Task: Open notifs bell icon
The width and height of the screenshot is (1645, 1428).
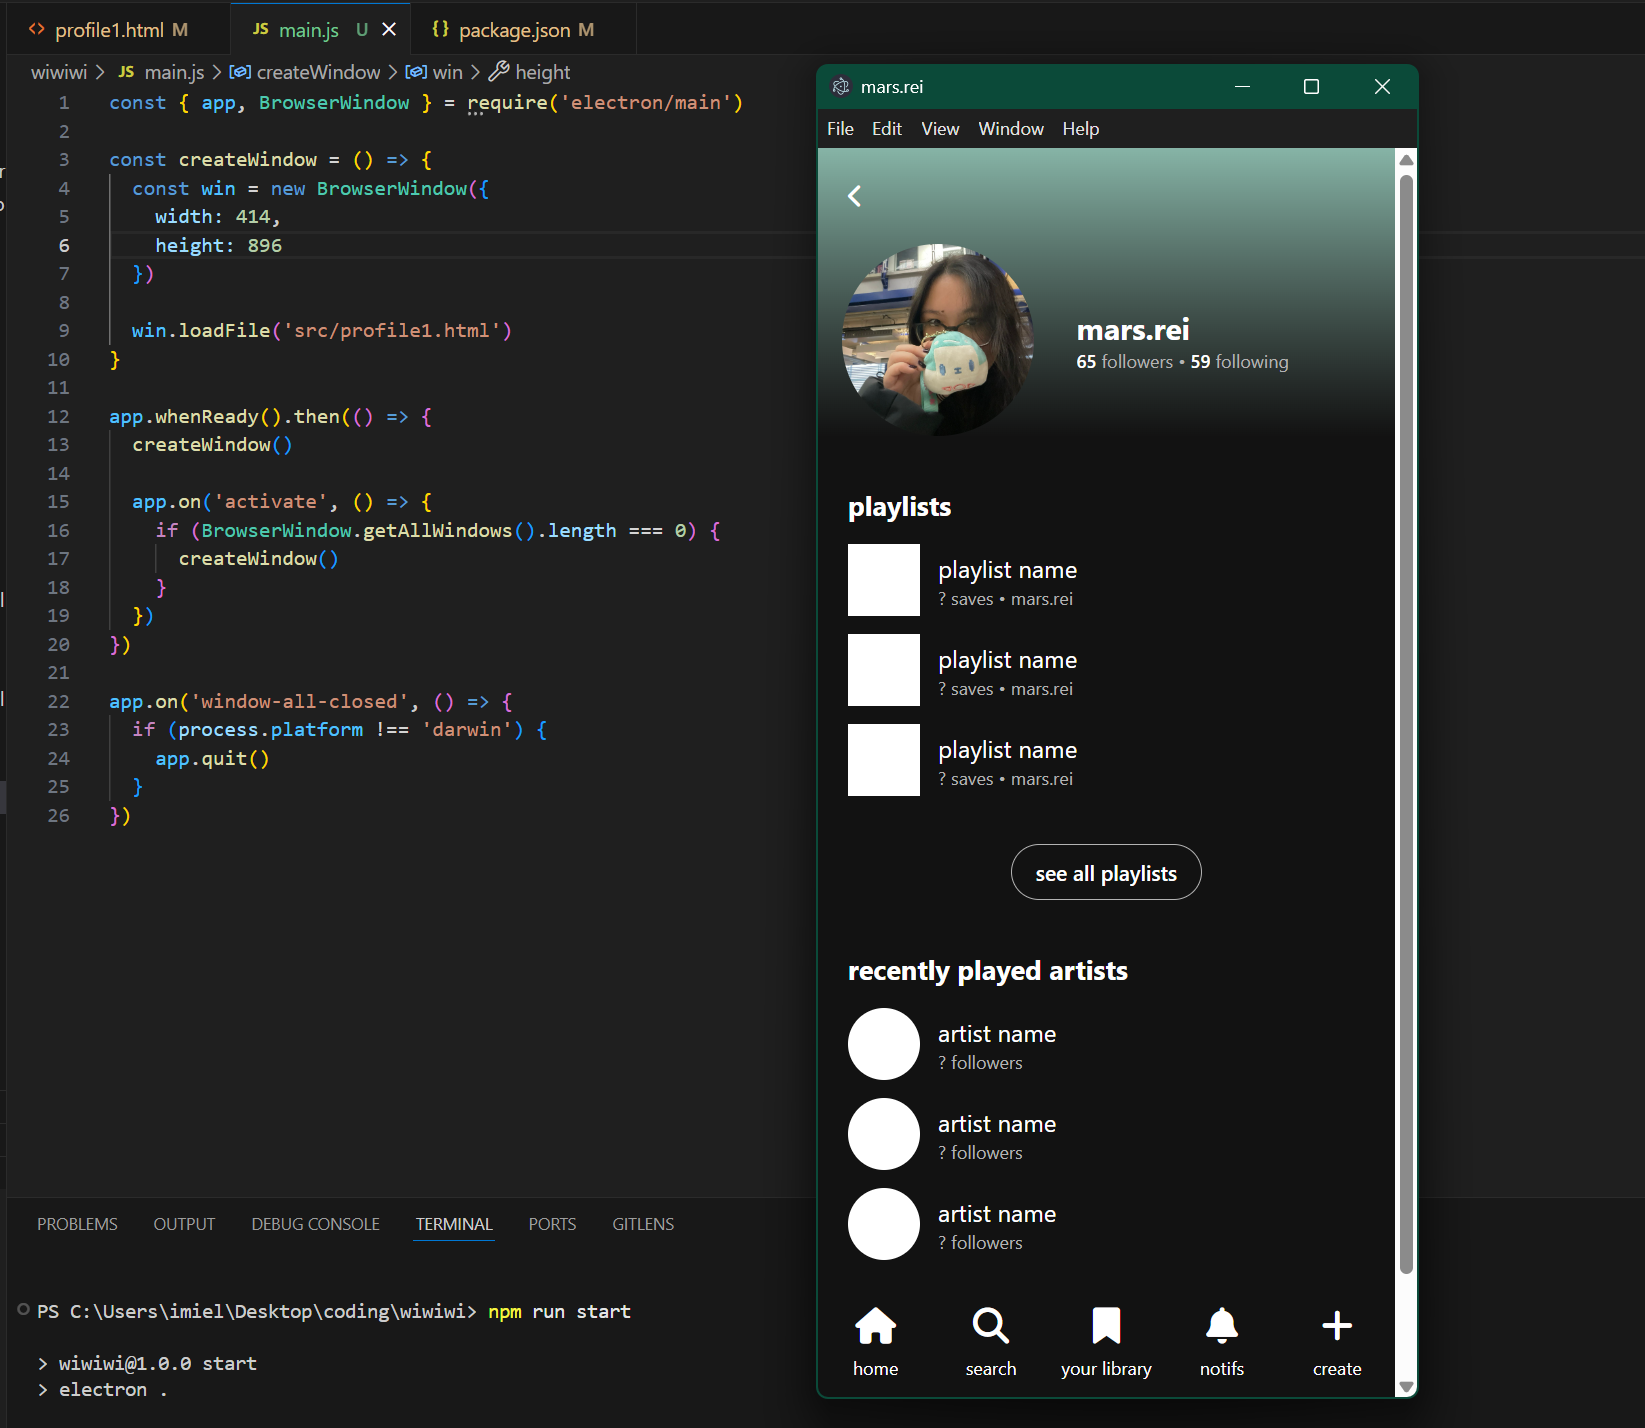Action: tap(1221, 1327)
